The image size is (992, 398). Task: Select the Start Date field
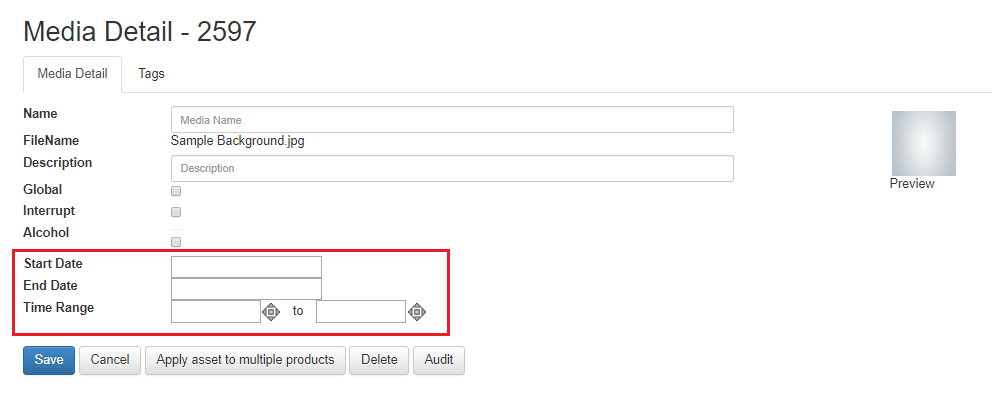246,267
